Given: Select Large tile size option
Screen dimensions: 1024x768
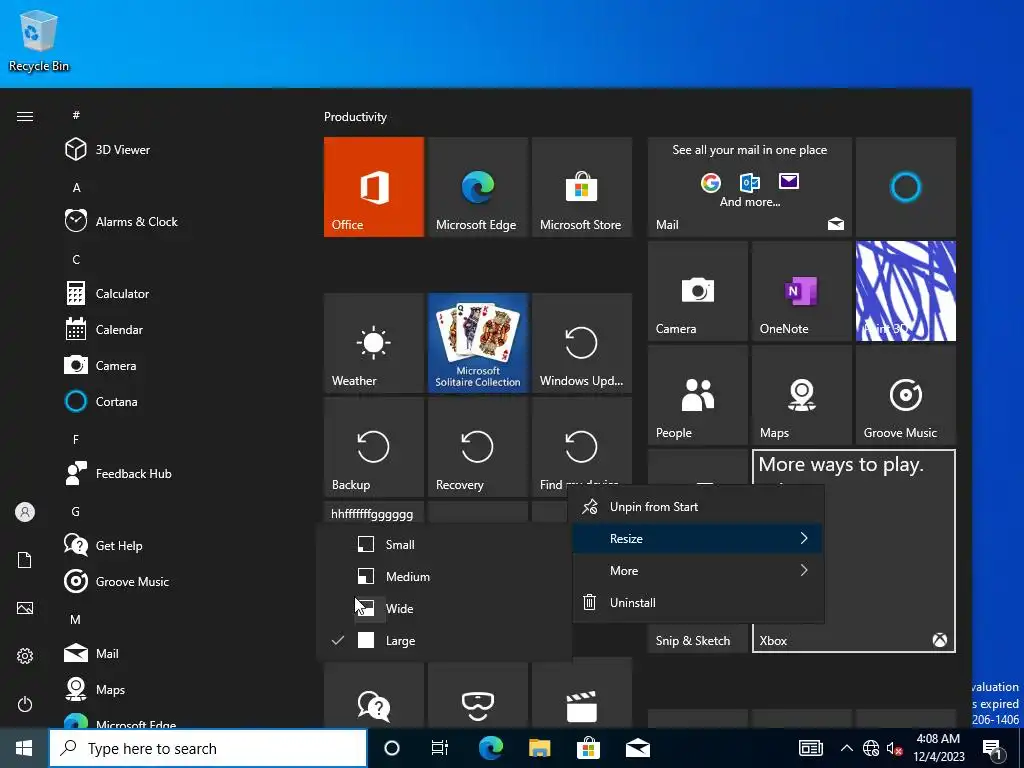Looking at the screenshot, I should coord(444,641).
